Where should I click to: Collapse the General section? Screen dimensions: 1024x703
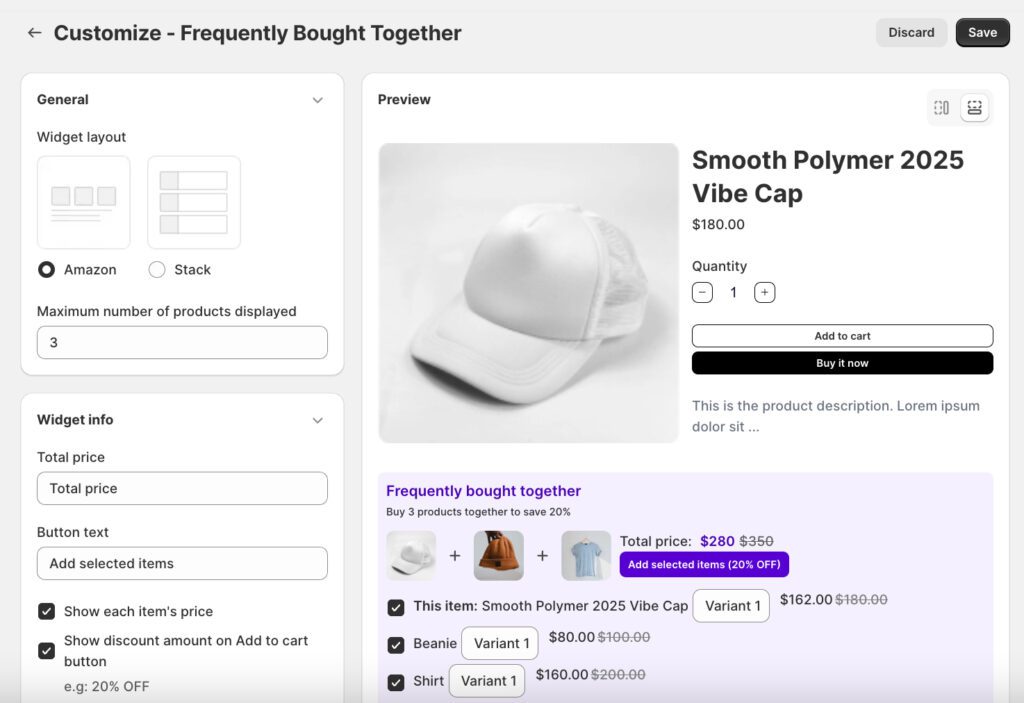click(317, 100)
